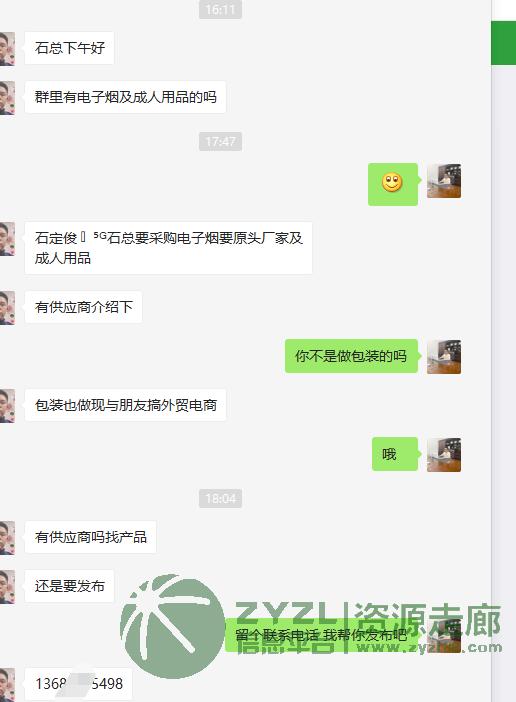The image size is (516, 702).
Task: Click the 17:47 timestamp label
Action: click(x=220, y=141)
